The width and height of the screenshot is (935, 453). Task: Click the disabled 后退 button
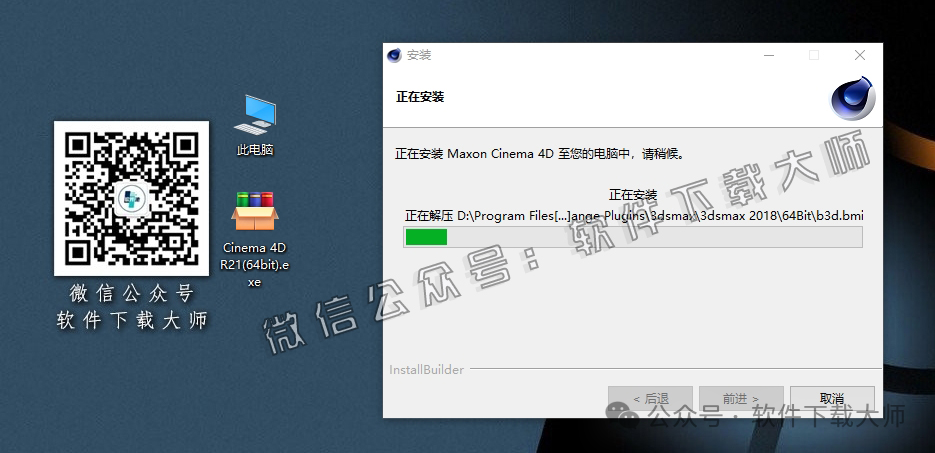(651, 399)
